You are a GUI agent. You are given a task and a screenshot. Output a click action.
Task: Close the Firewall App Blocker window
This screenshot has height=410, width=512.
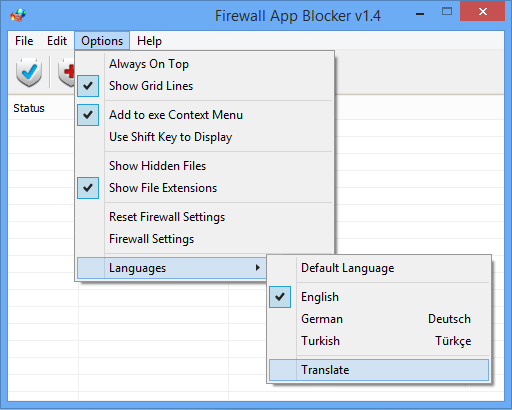tap(482, 12)
